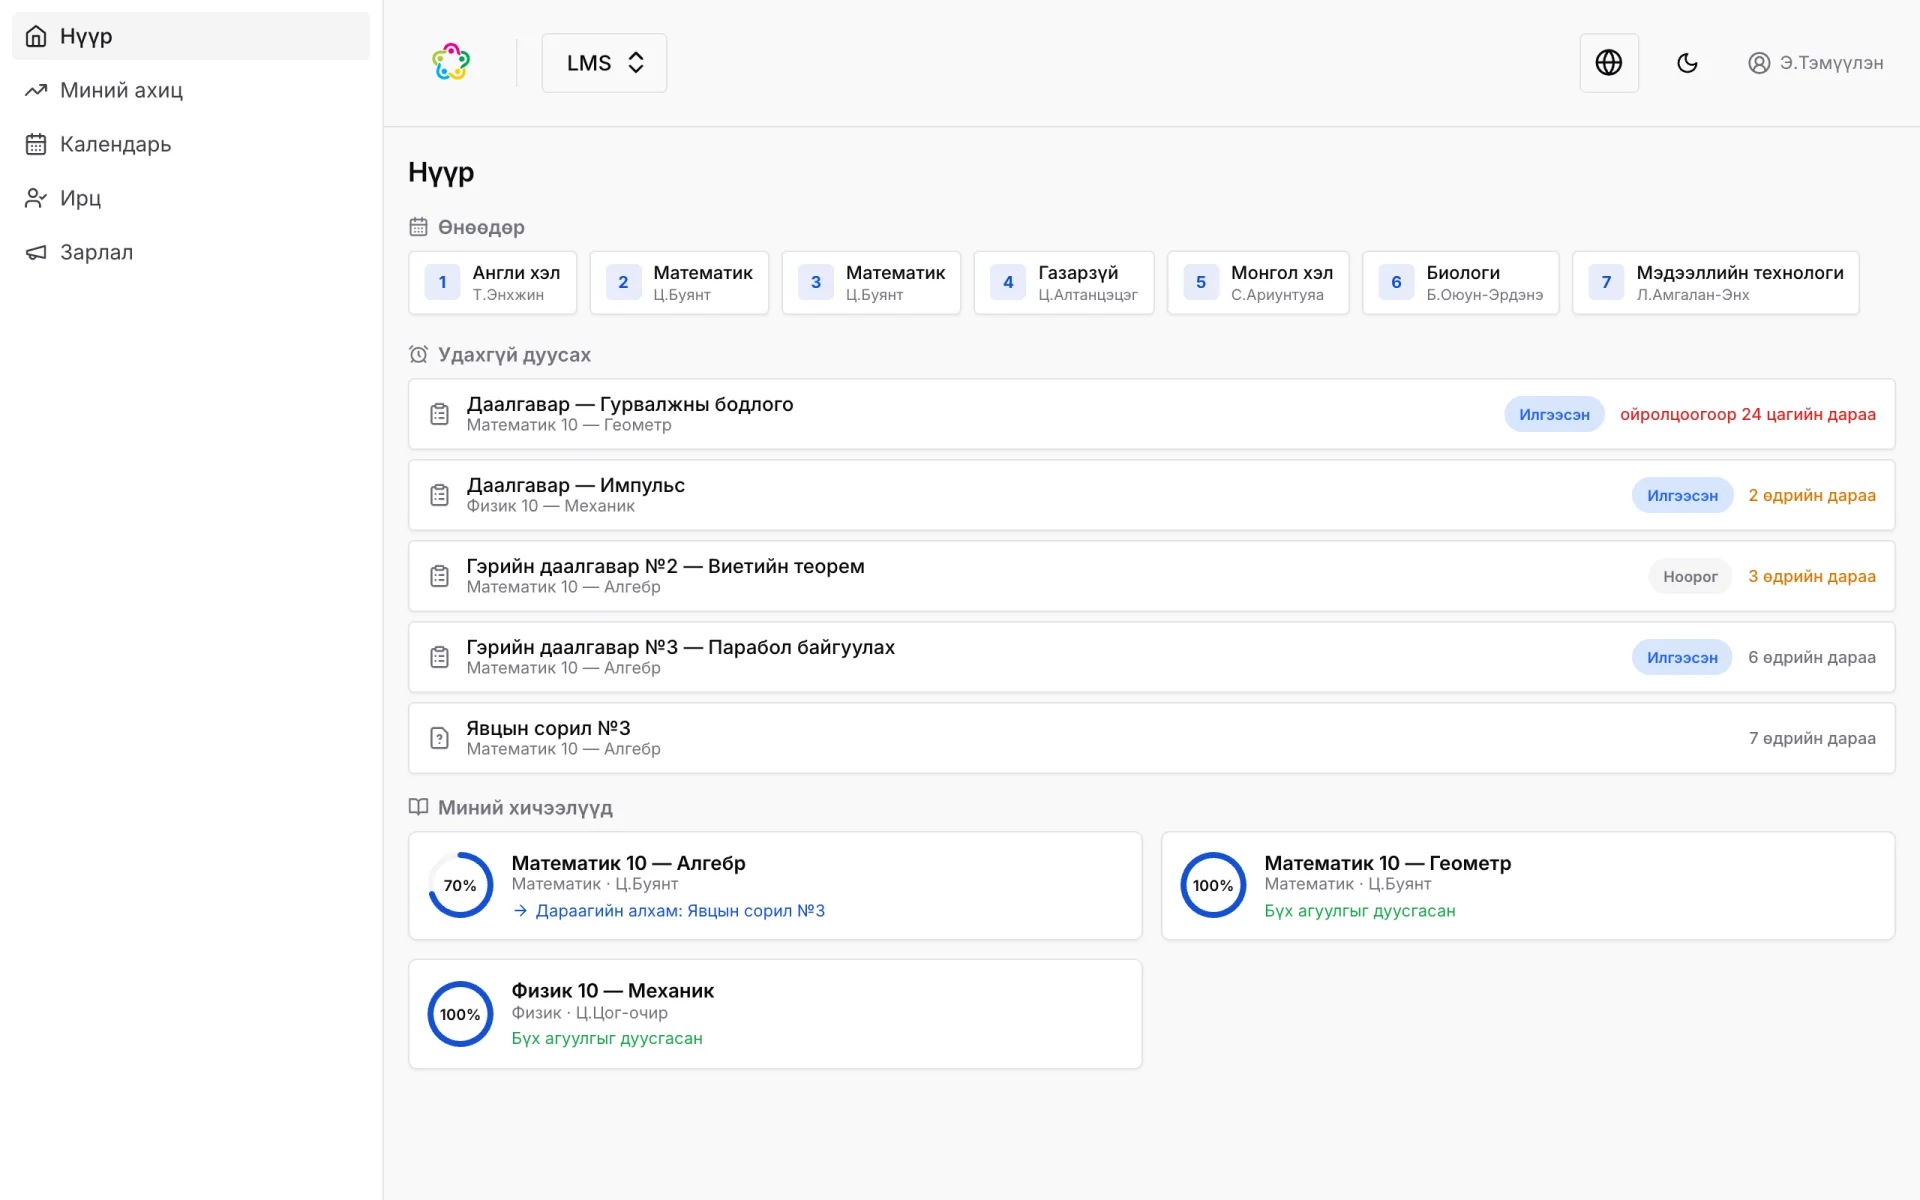Open the LMS switcher dropdown

pos(604,63)
